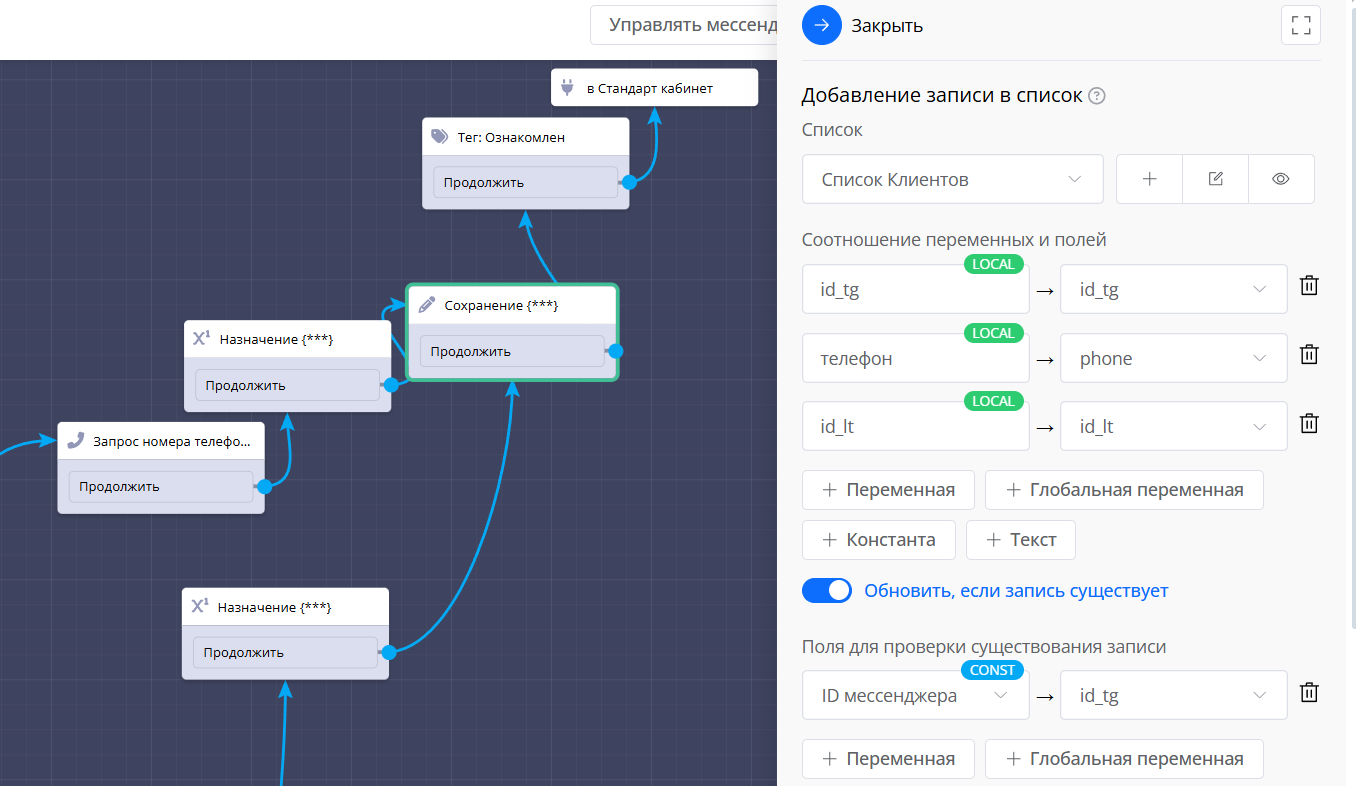Click the fullscreen expand panel icon
1356x786 pixels.
click(x=1300, y=26)
